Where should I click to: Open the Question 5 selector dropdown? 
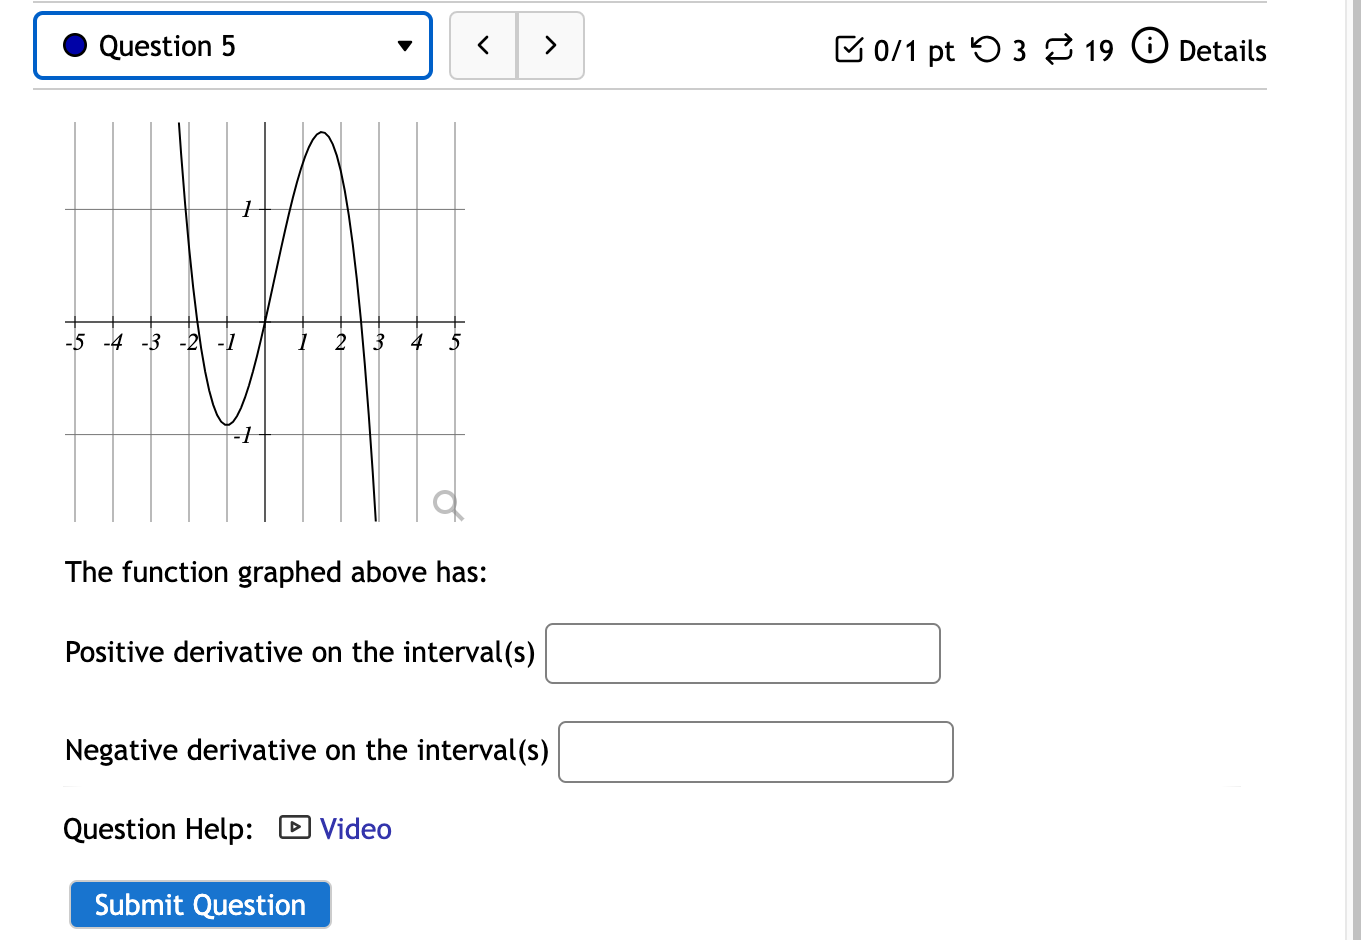tap(232, 45)
